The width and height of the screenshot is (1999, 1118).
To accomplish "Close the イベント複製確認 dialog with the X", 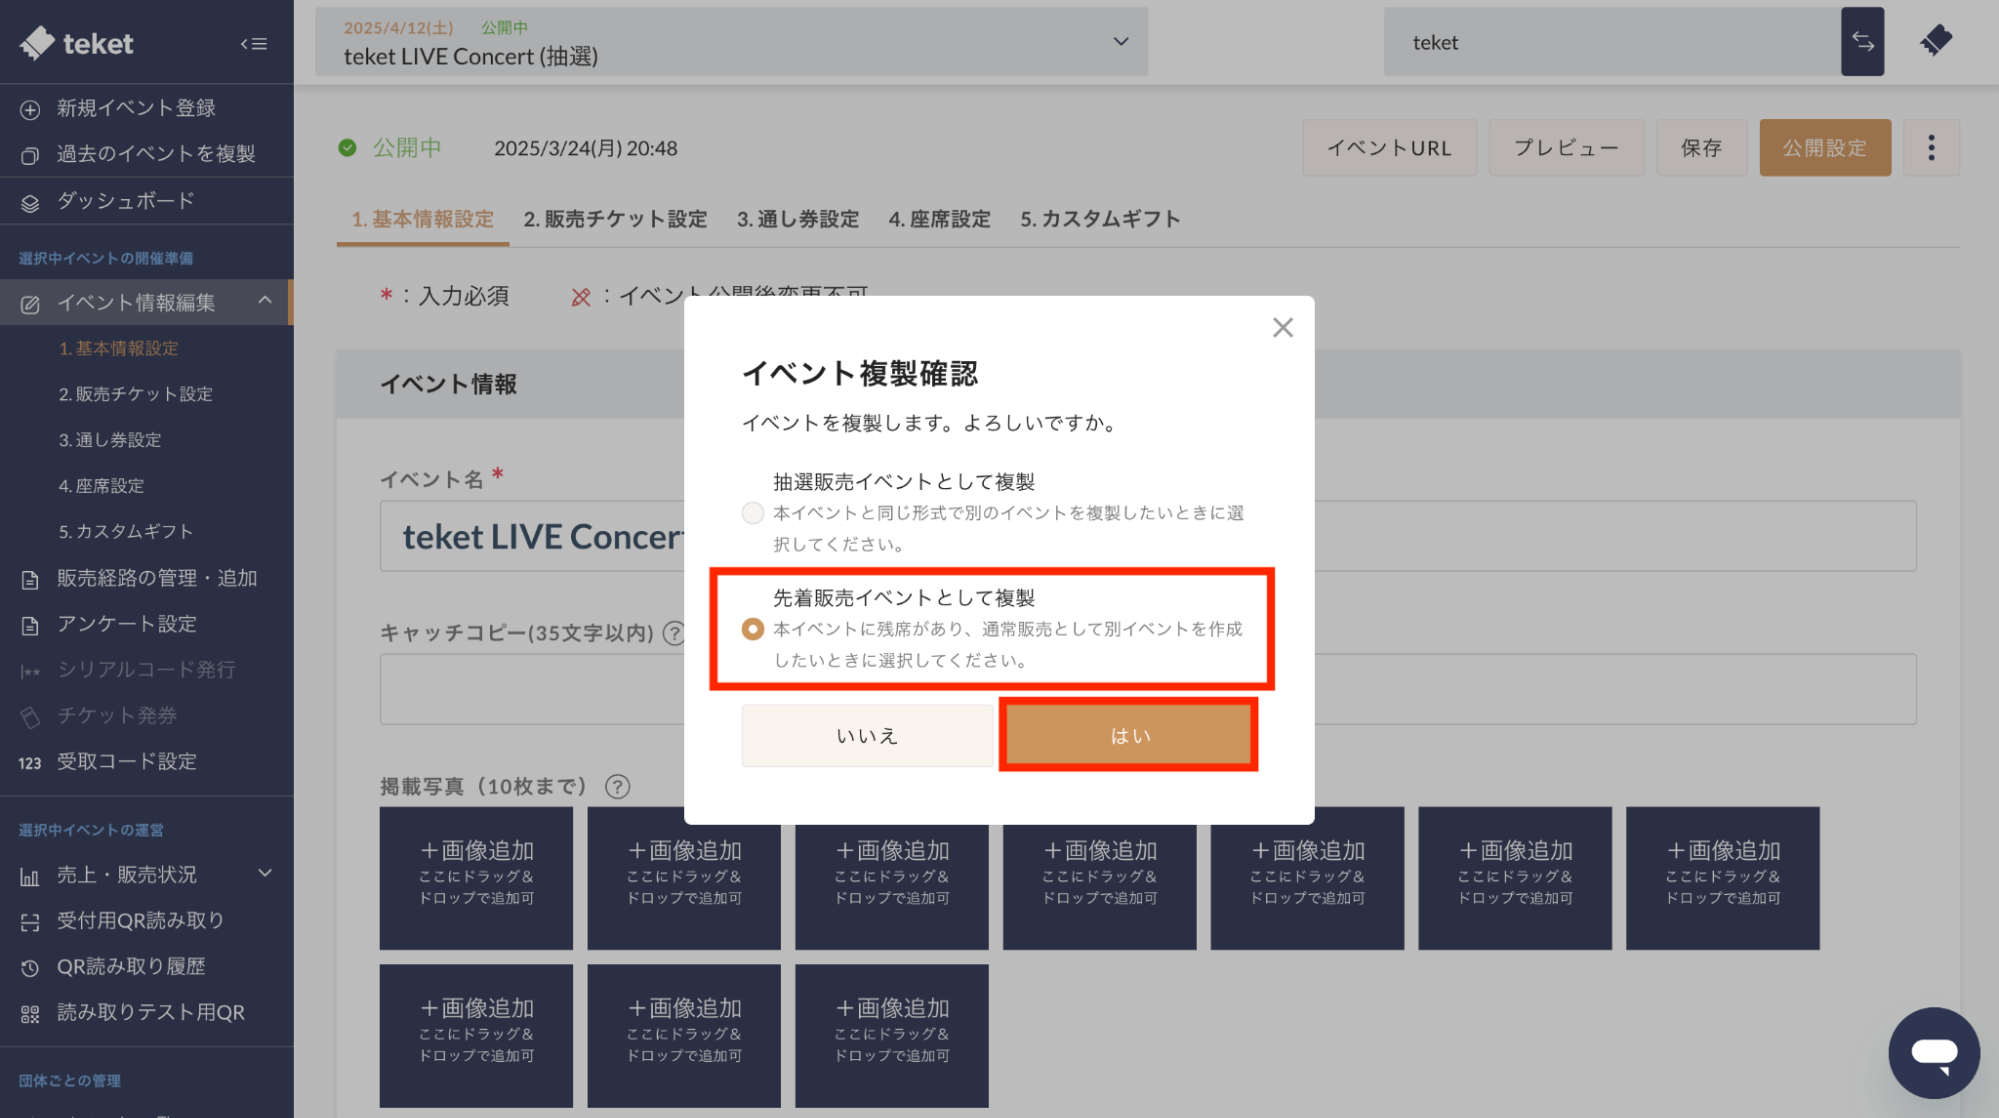I will click(1283, 327).
